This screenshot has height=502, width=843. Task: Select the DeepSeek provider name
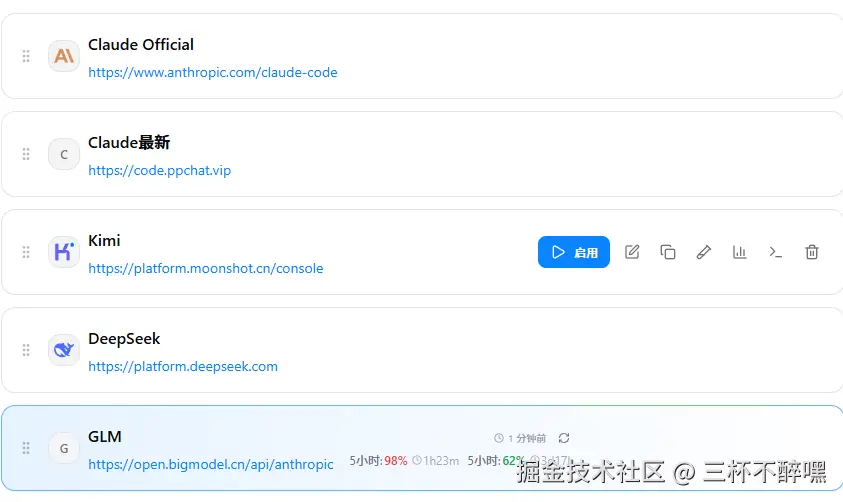click(124, 339)
